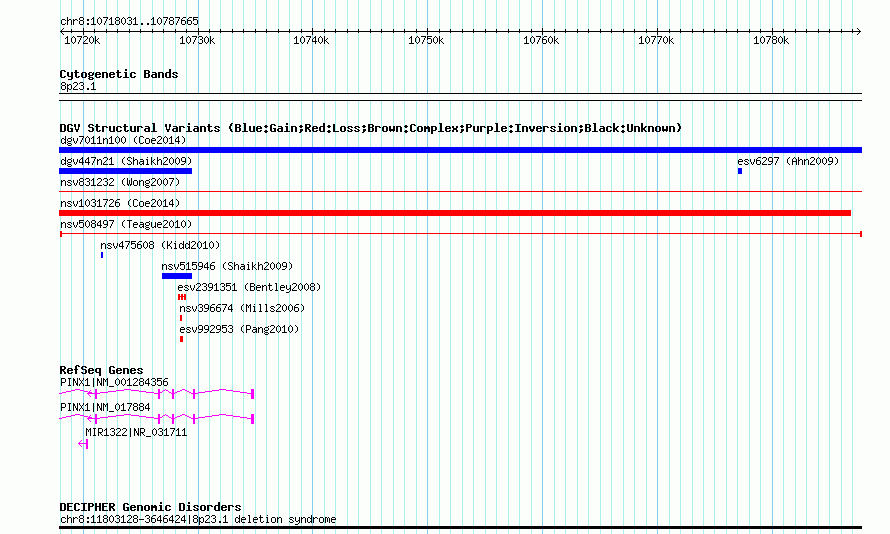
Task: Open the esv6297 (Ahn2009) label
Action: (x=788, y=161)
